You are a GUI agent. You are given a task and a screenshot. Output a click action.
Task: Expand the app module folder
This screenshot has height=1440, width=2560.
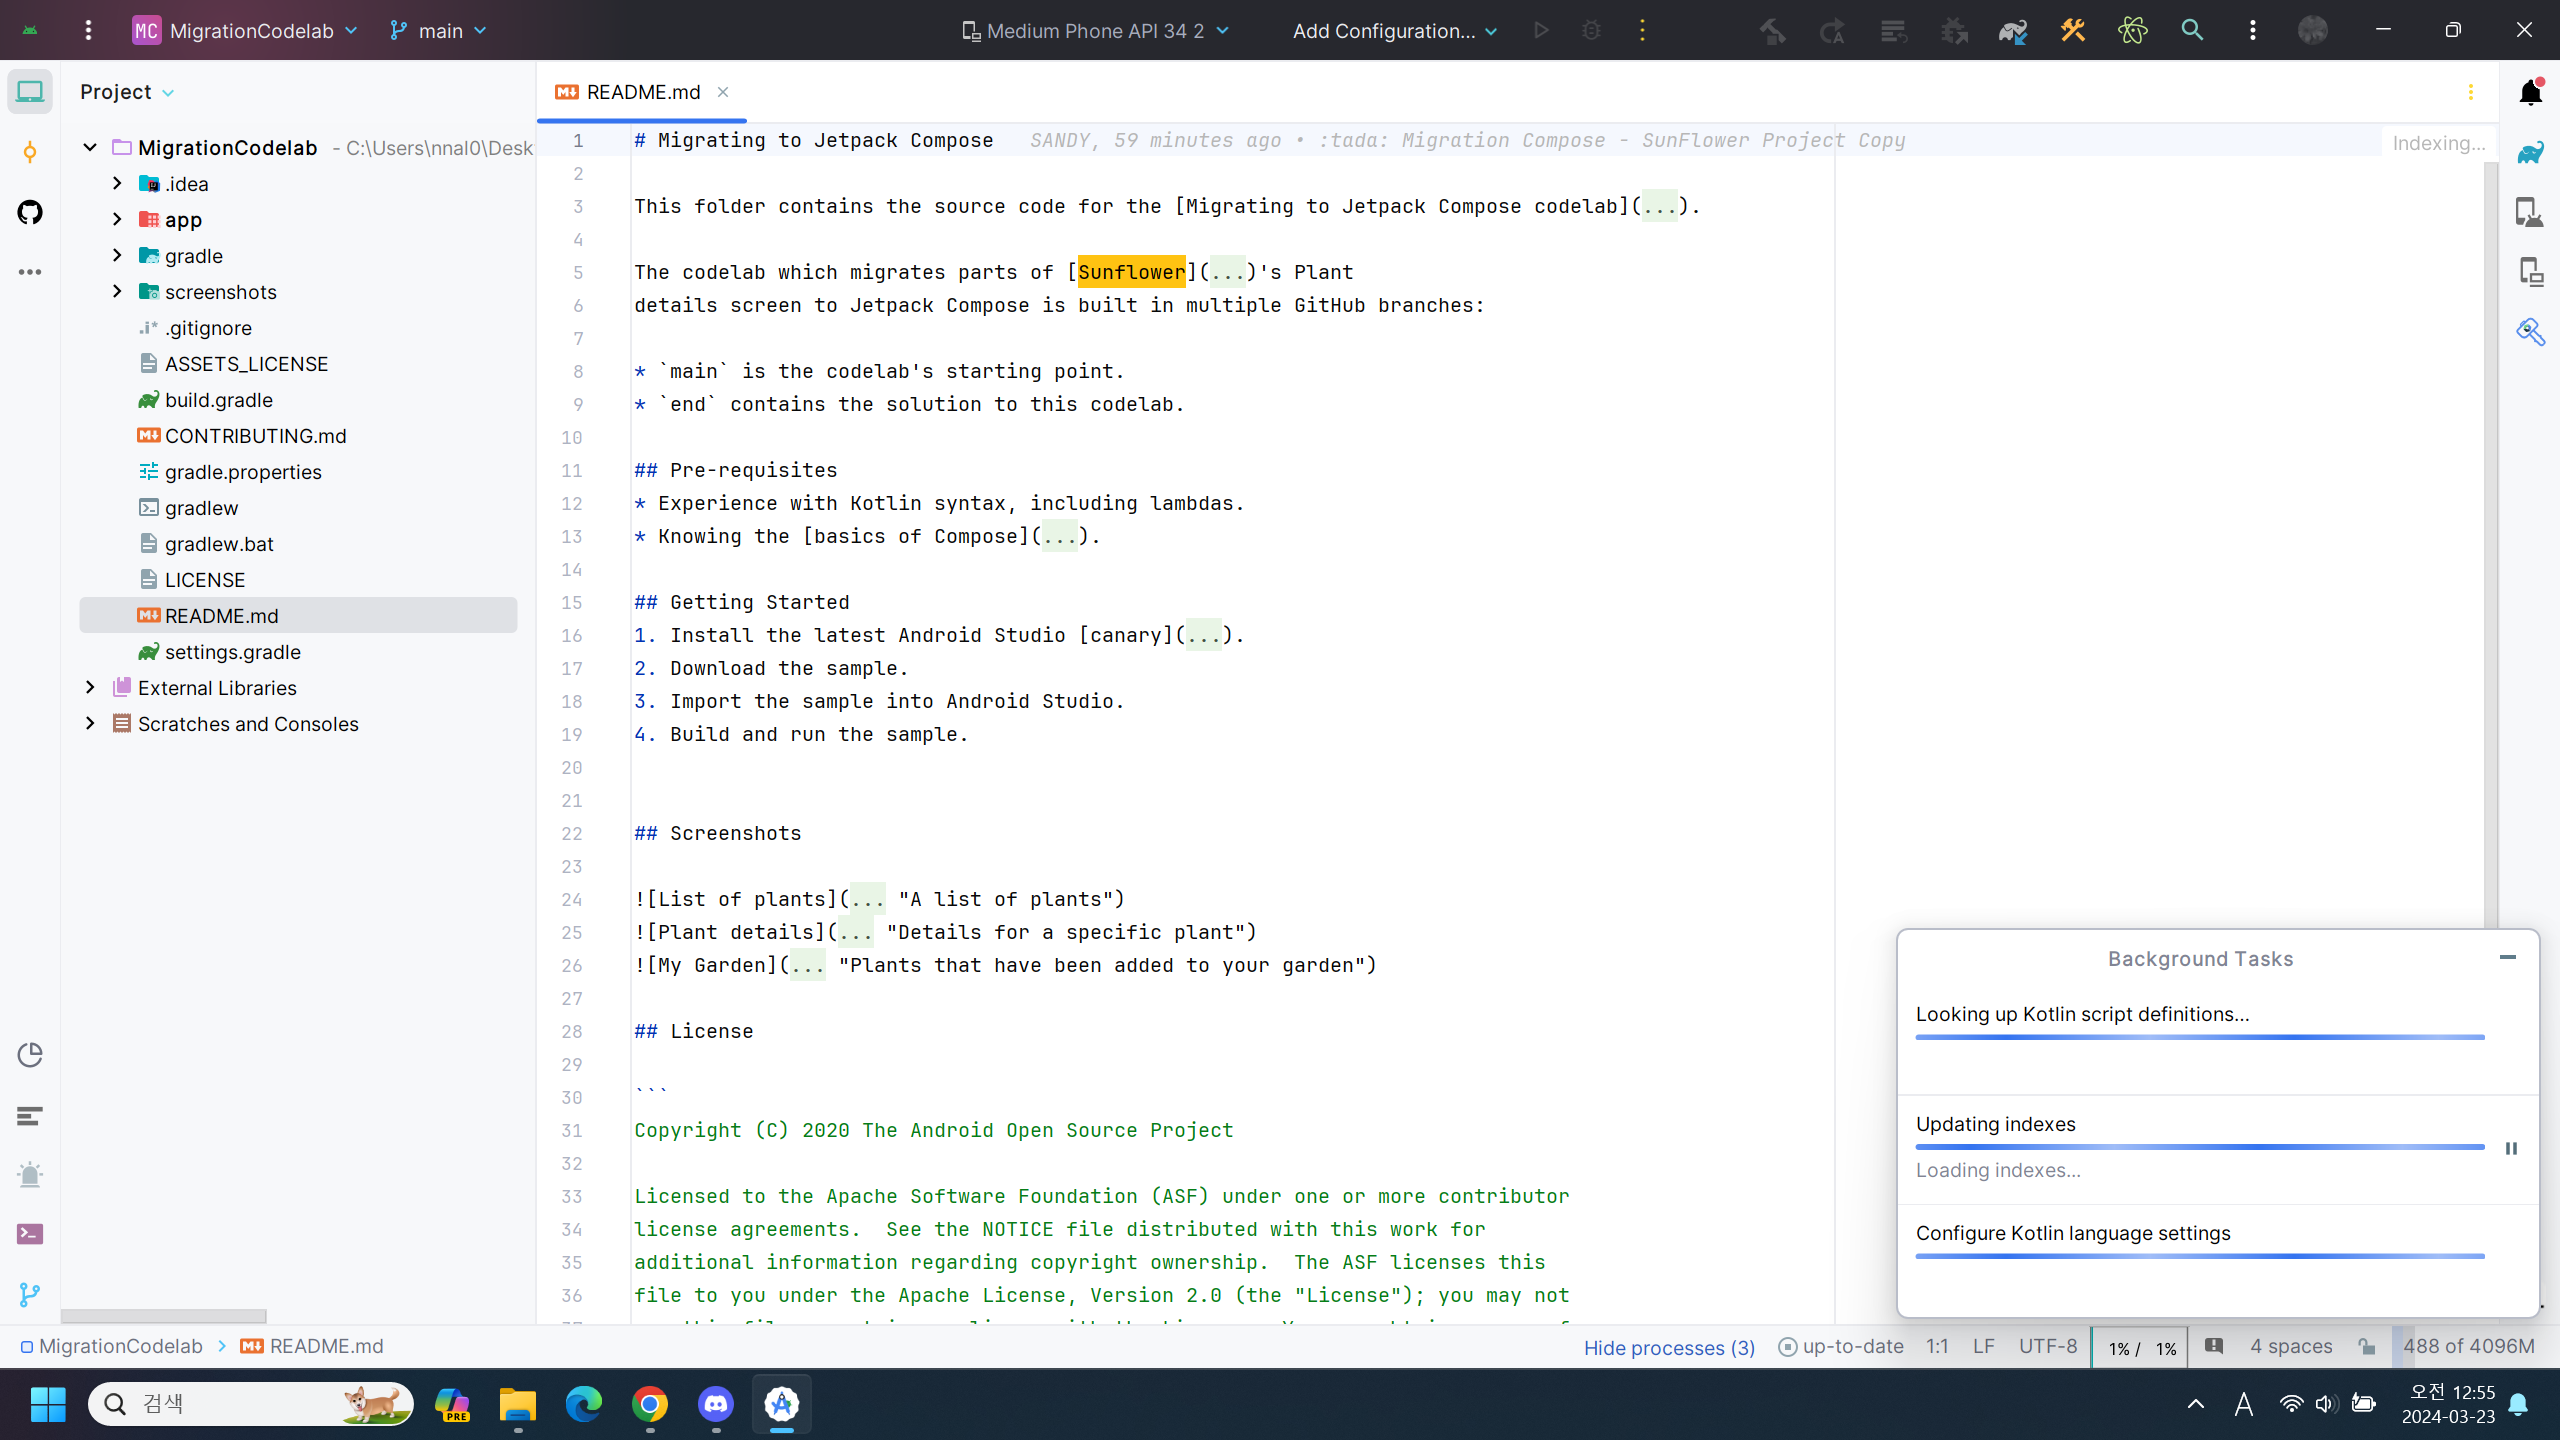pos(117,219)
